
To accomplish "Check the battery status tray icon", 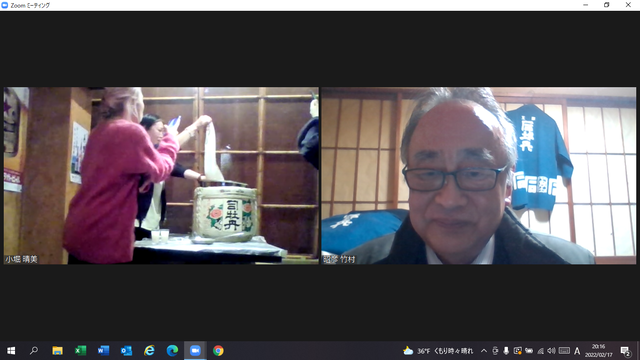I will [529, 351].
